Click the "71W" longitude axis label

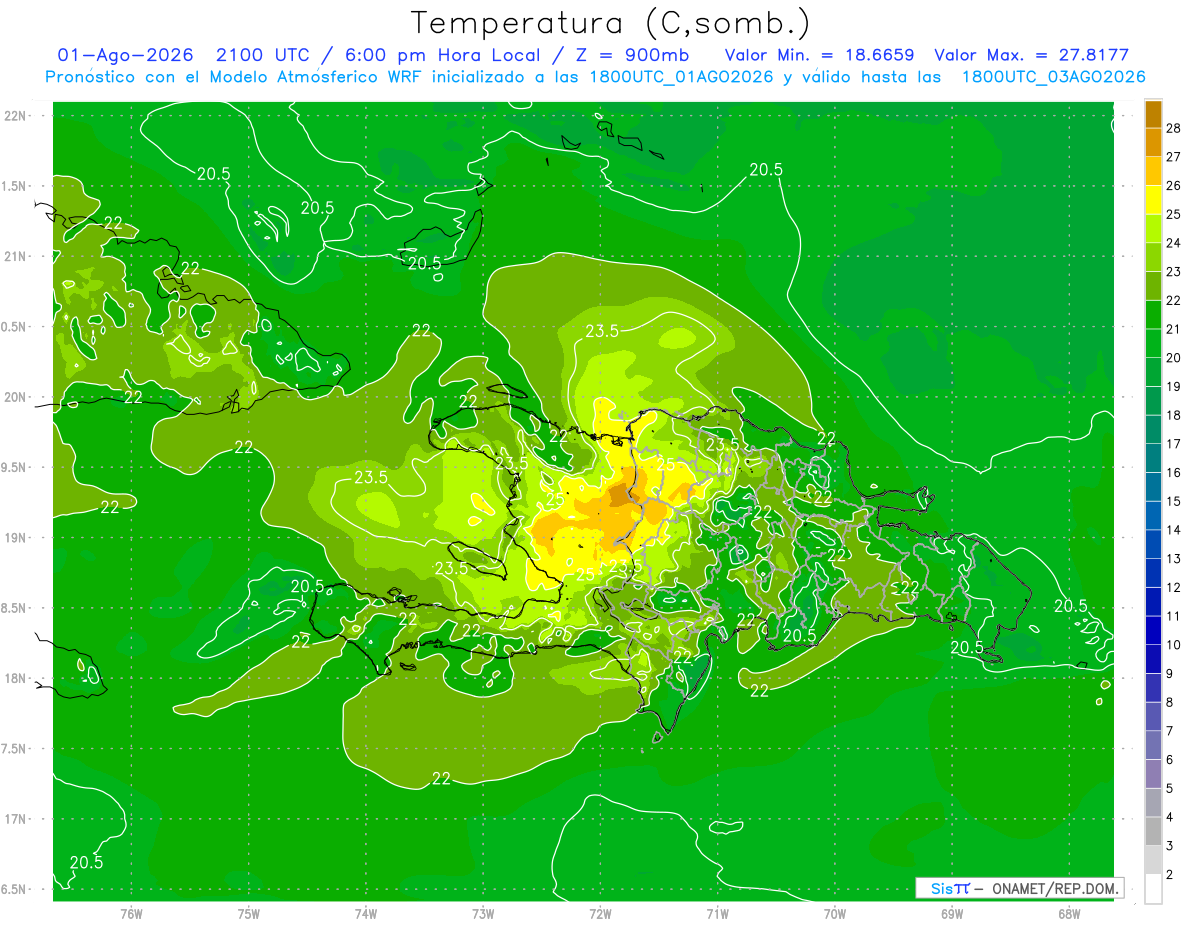click(x=717, y=914)
